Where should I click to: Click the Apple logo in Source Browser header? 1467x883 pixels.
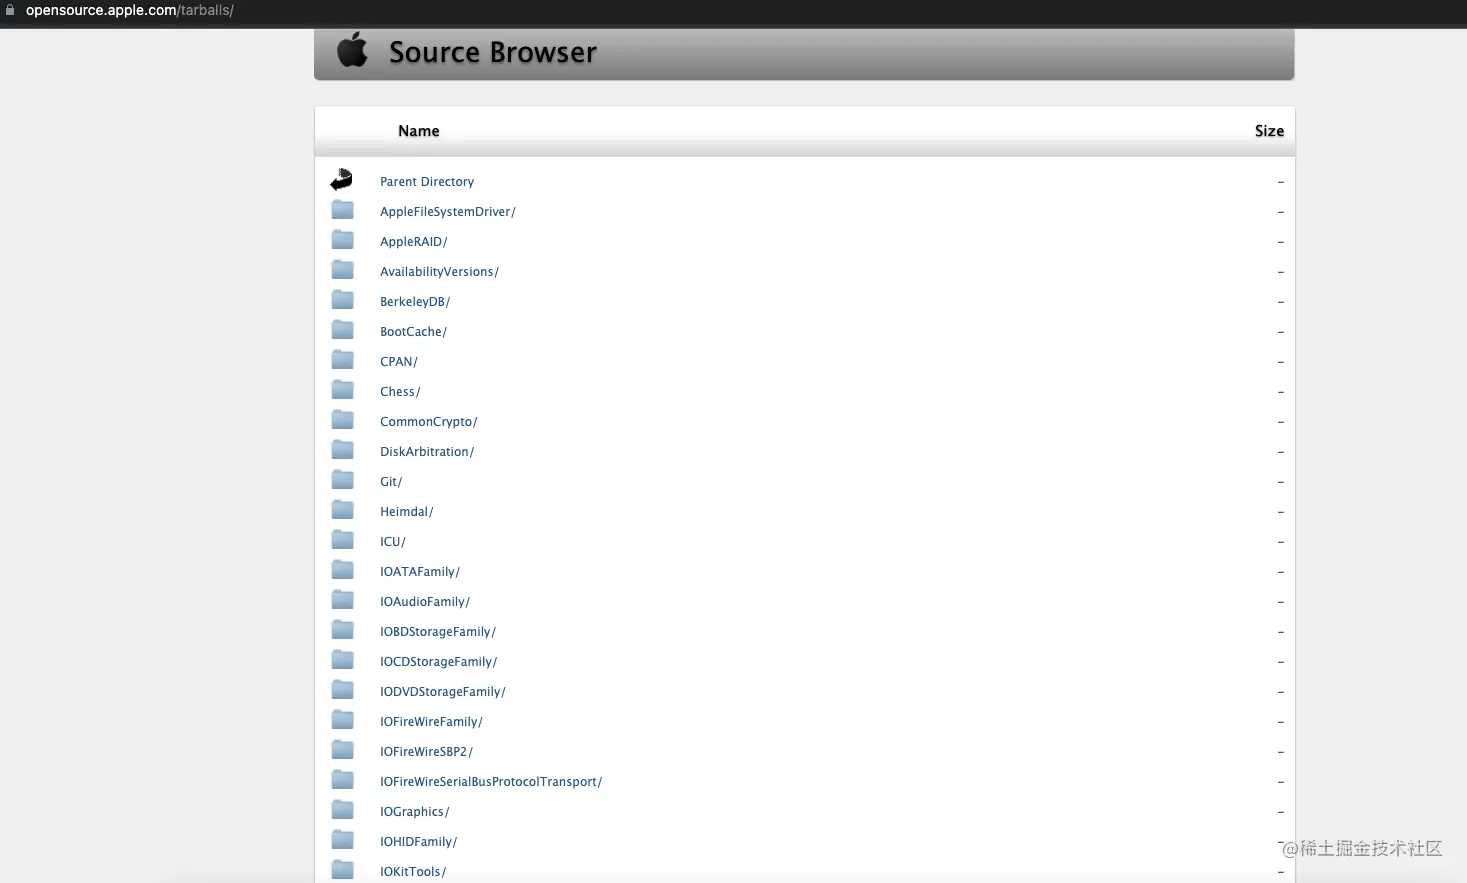352,50
